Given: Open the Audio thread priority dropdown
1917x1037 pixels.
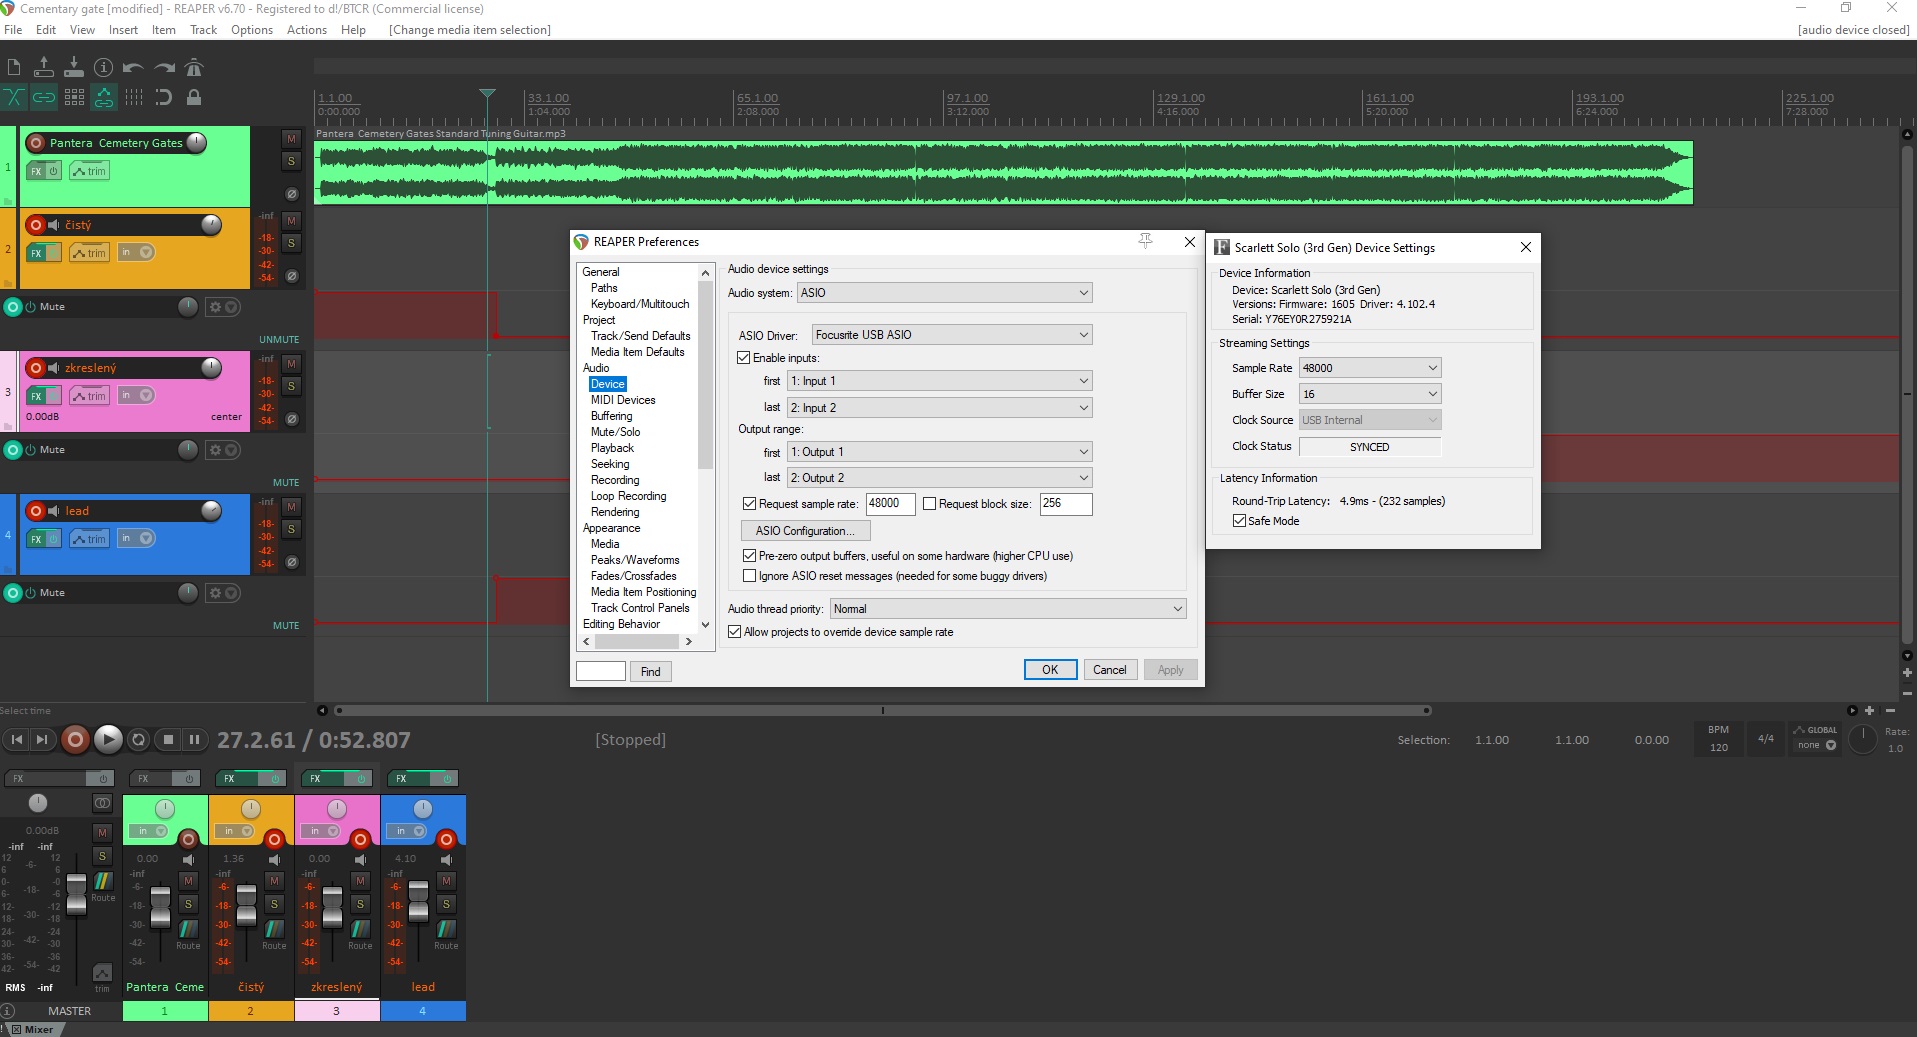Looking at the screenshot, I should point(1007,609).
